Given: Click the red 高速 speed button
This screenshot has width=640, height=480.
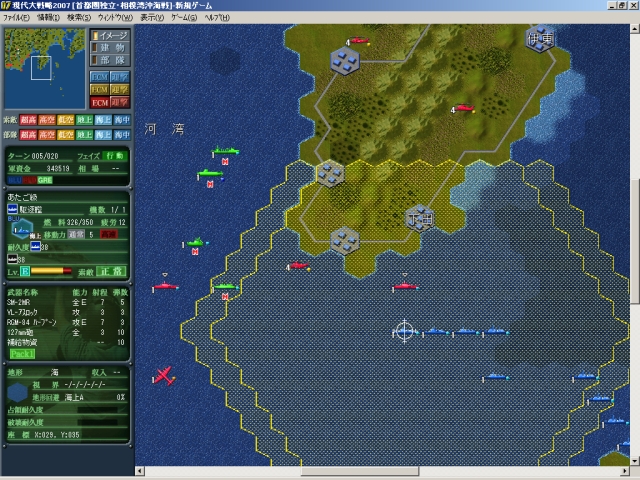Looking at the screenshot, I should 109,234.
